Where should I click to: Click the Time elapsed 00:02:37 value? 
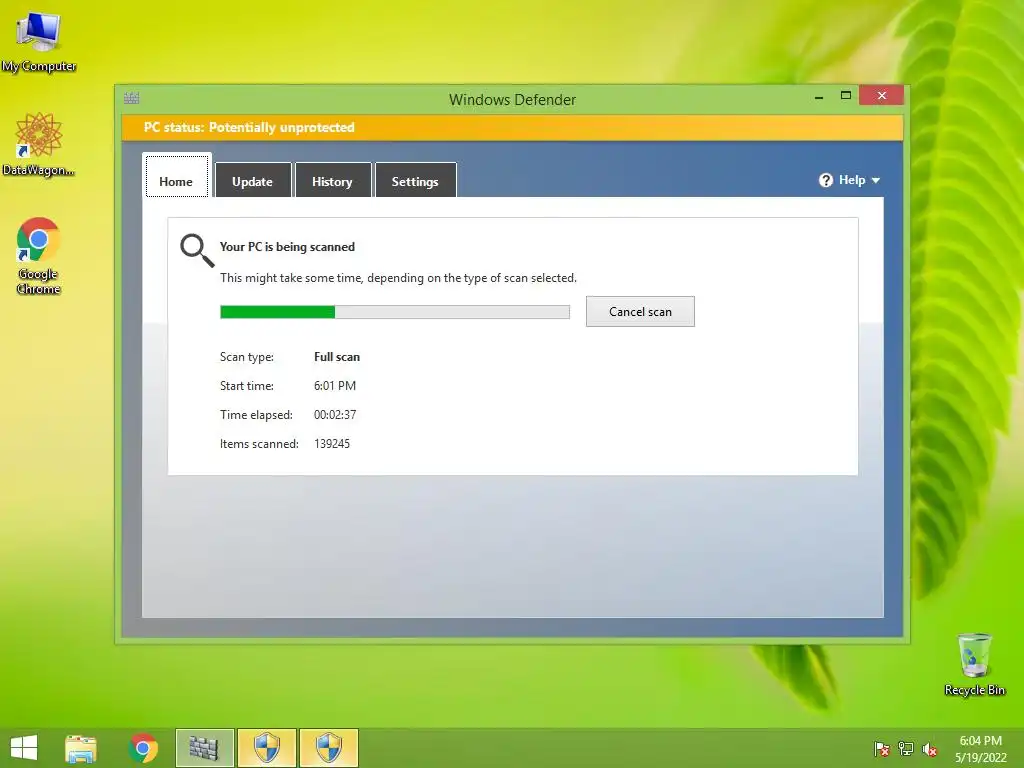pos(334,415)
